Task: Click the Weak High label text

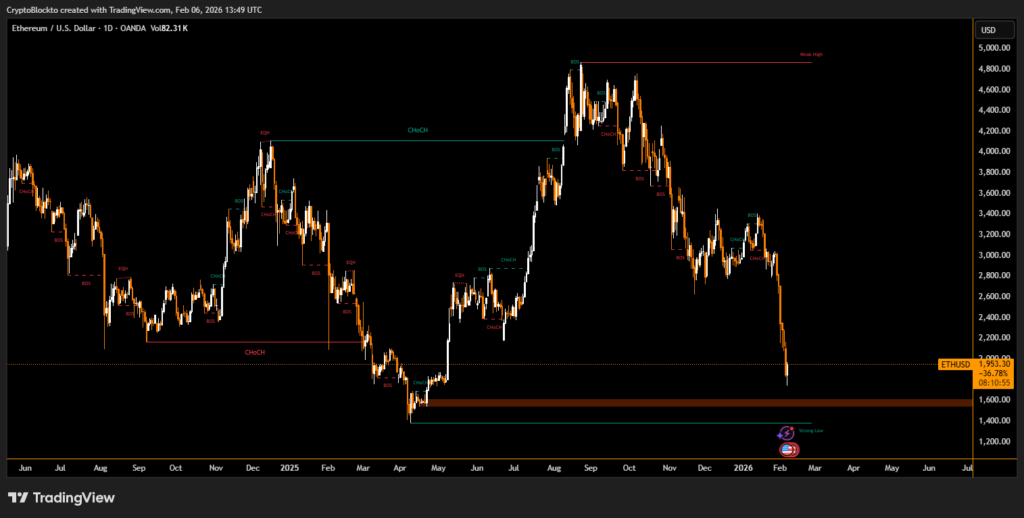Action: coord(811,54)
